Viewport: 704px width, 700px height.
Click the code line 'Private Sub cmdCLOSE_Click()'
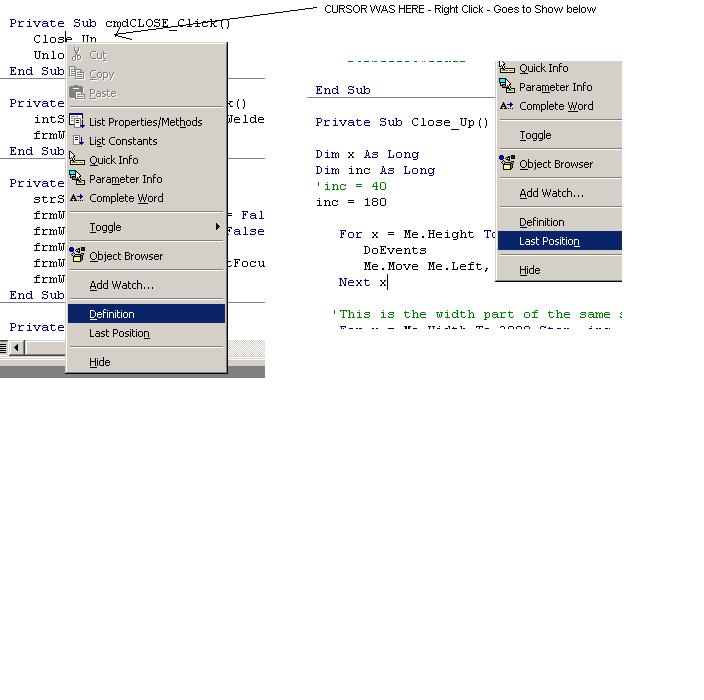click(120, 23)
